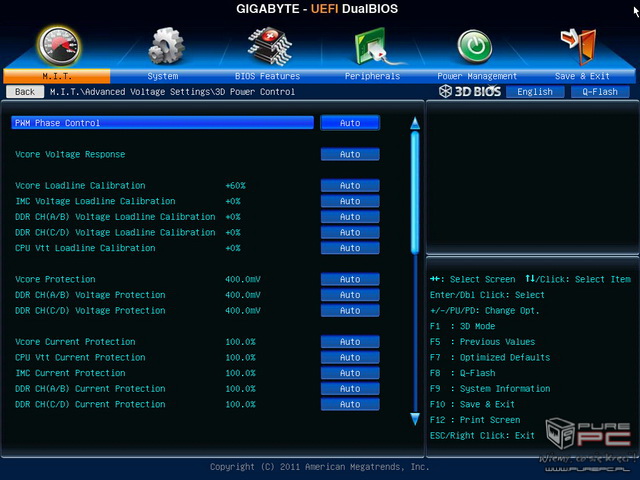Viewport: 640px width, 480px height.
Task: Switch to the System tab
Action: tap(162, 76)
